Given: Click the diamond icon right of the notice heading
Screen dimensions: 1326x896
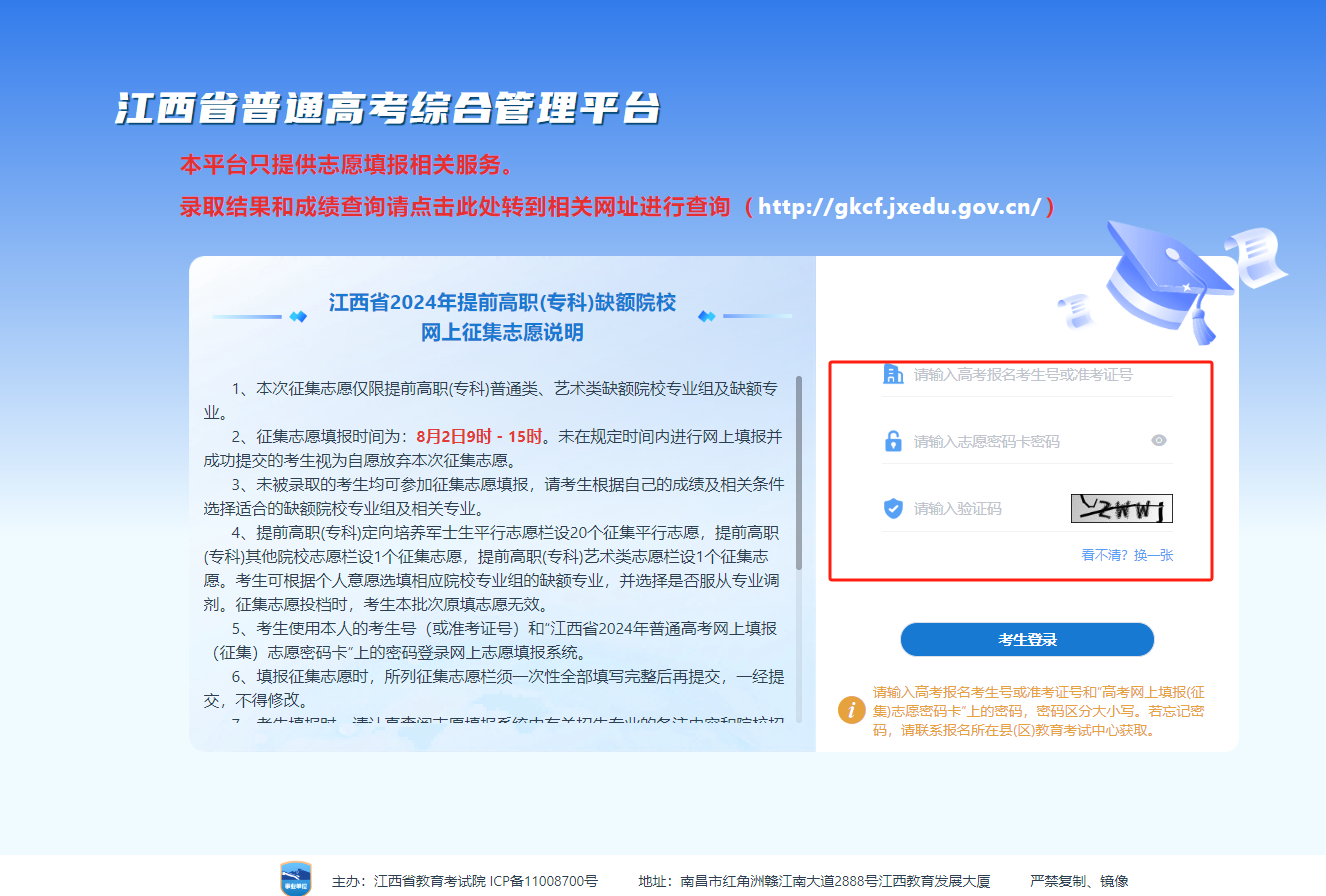Looking at the screenshot, I should tap(707, 317).
